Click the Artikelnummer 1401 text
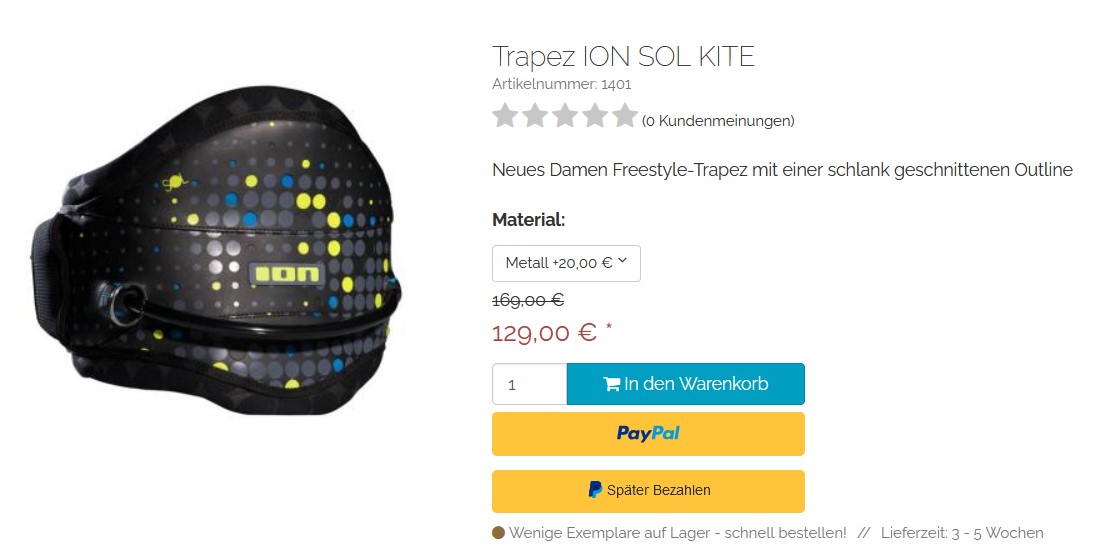Viewport: 1096px width, 557px height. tap(561, 85)
